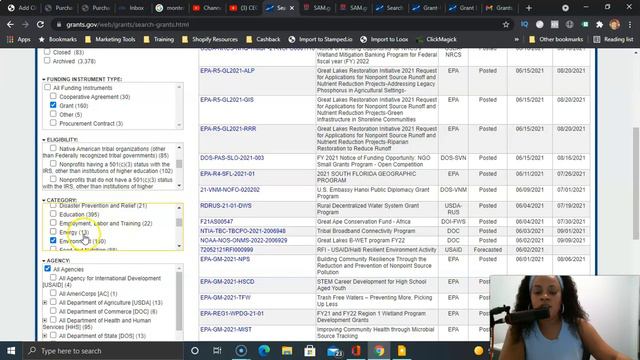
Task: Open the EPA-GM-2021-NPS opportunity link
Action: pyautogui.click(x=225, y=259)
